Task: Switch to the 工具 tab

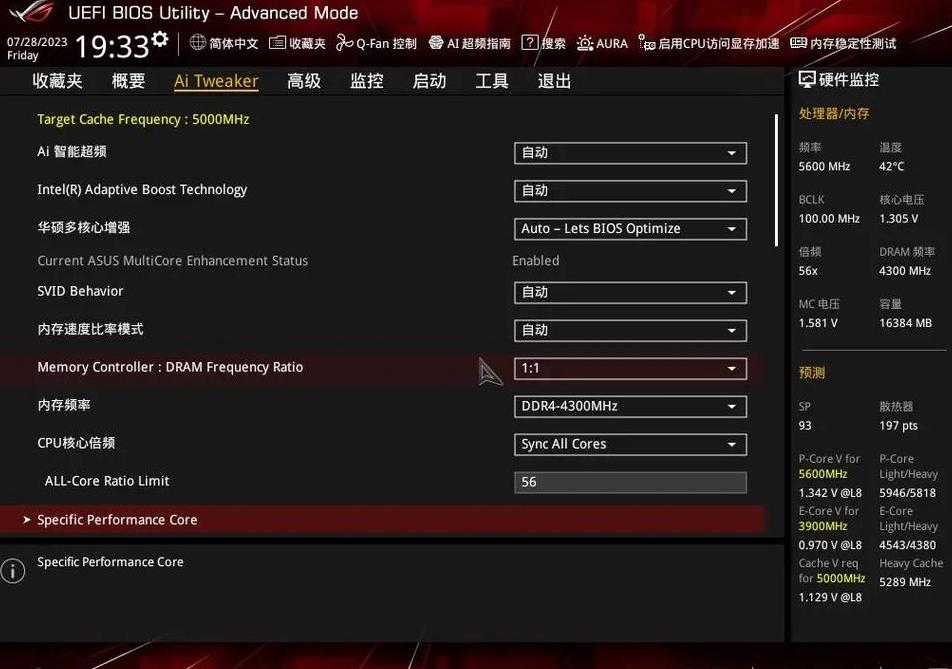Action: (492, 81)
